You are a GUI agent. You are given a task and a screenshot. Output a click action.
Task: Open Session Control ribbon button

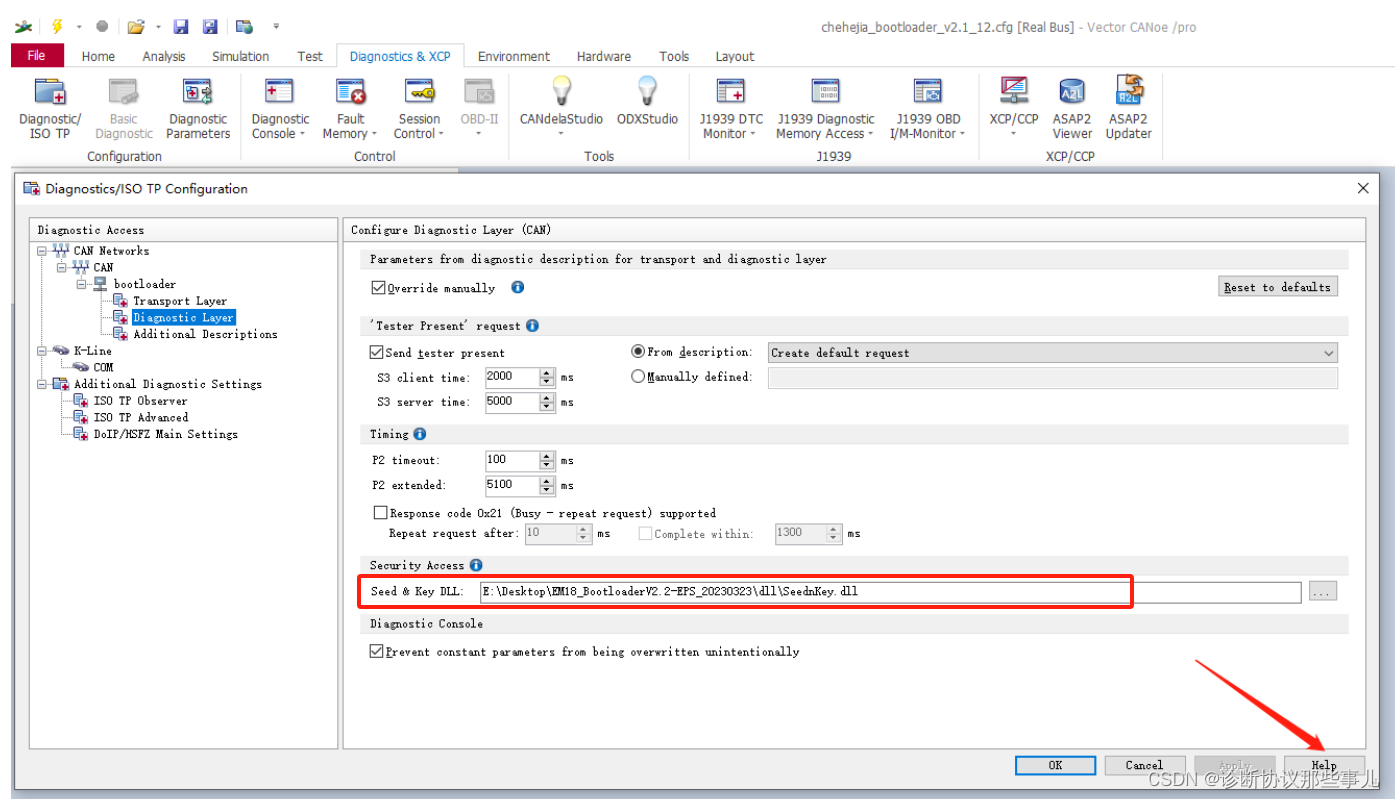419,109
